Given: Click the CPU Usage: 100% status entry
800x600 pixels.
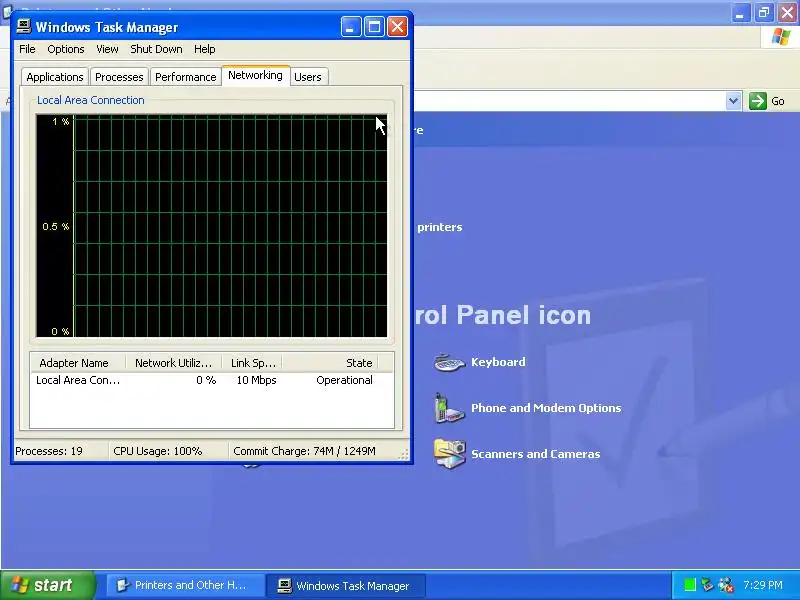Looking at the screenshot, I should pos(158,451).
